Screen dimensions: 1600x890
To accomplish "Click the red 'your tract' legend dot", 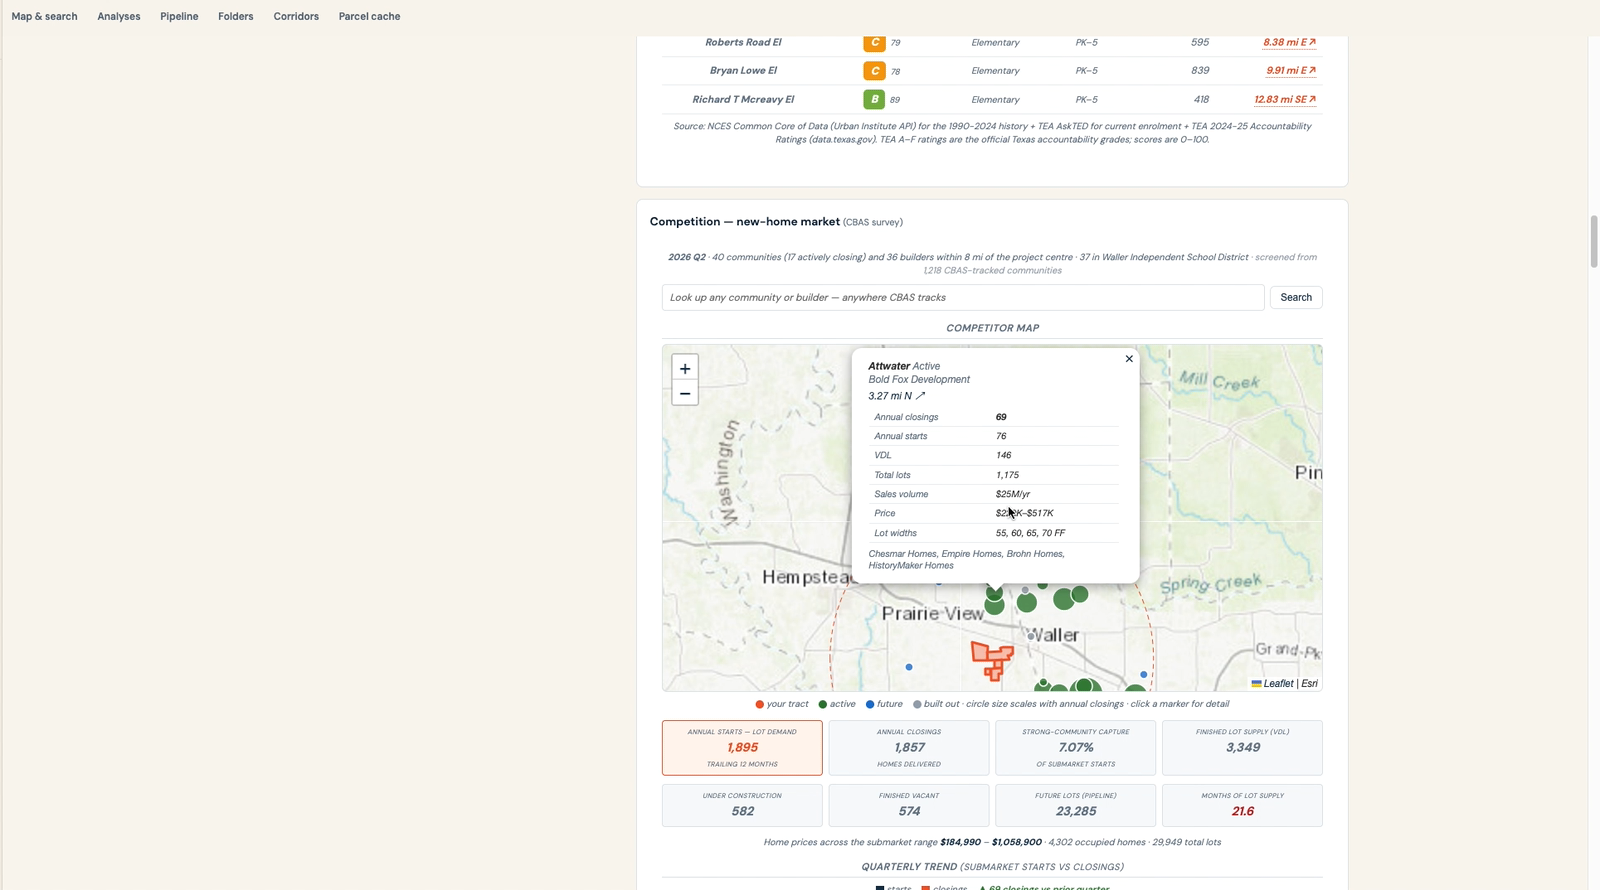I will [760, 705].
